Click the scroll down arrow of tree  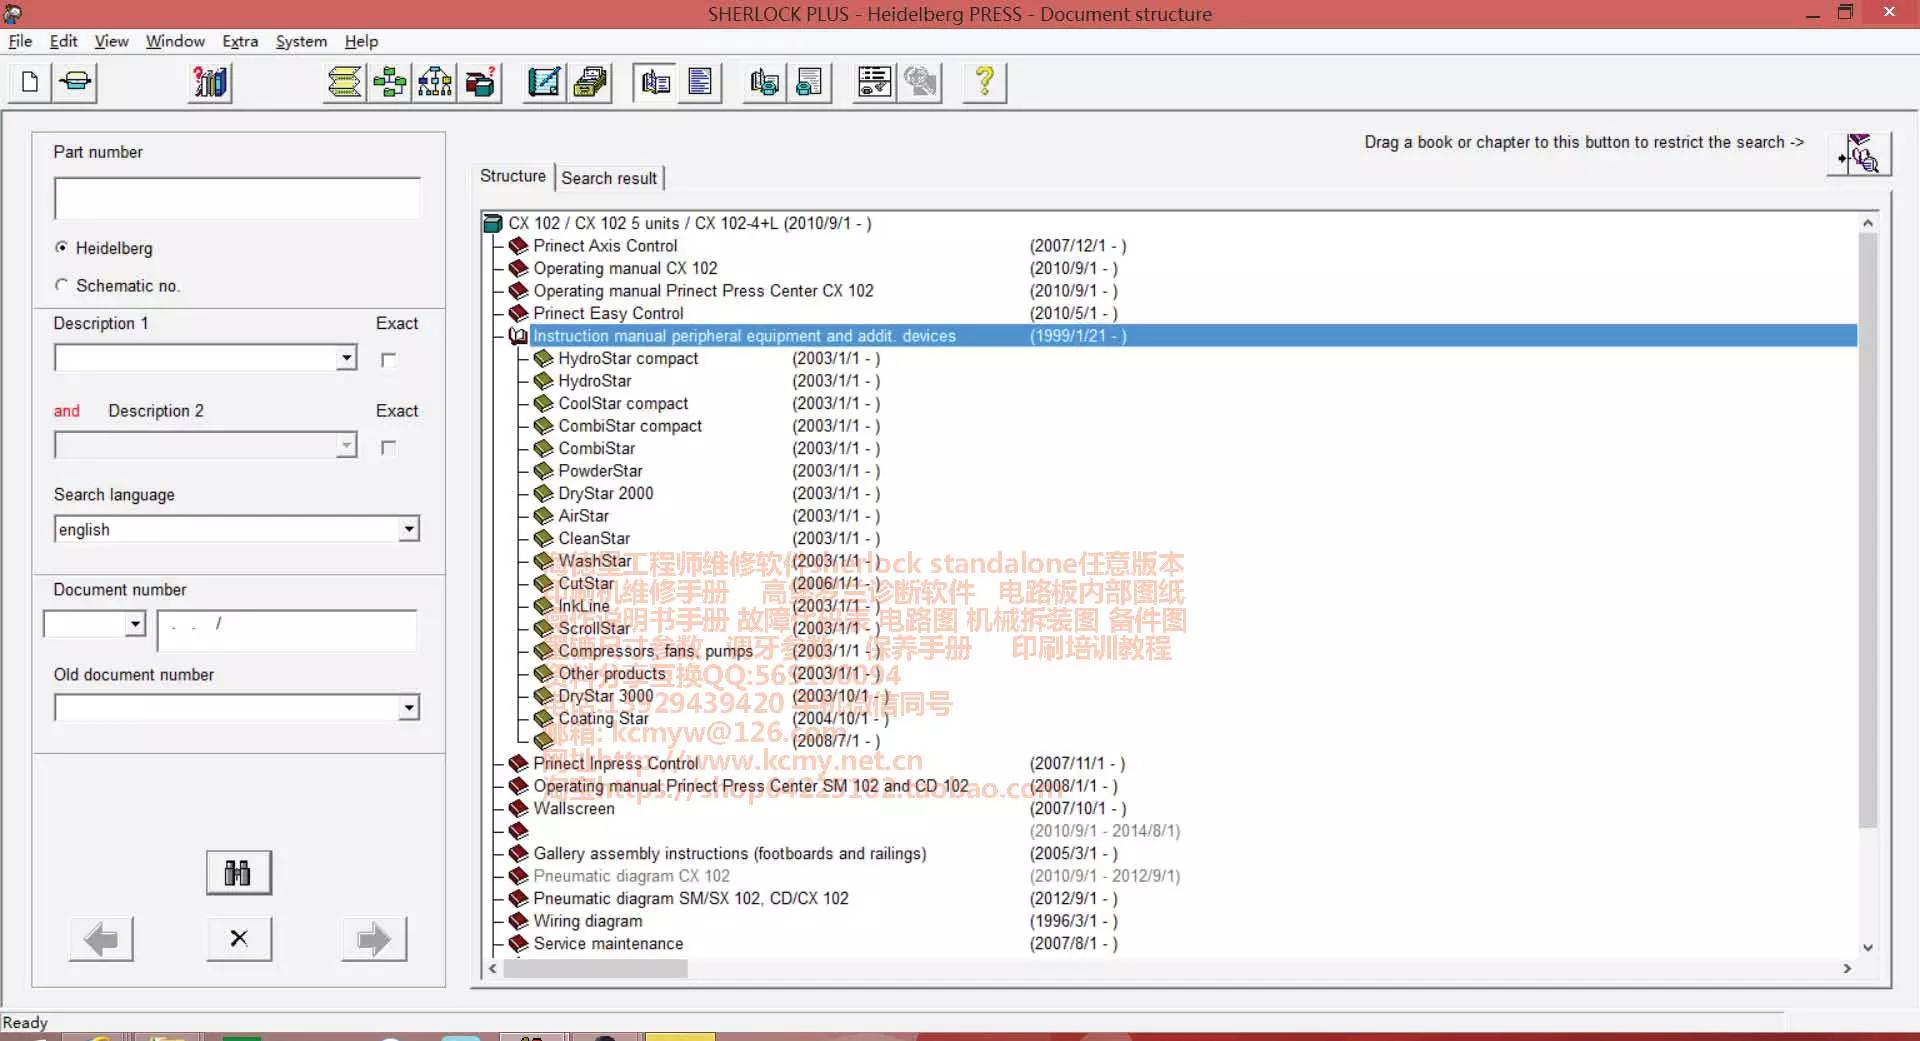pos(1867,947)
